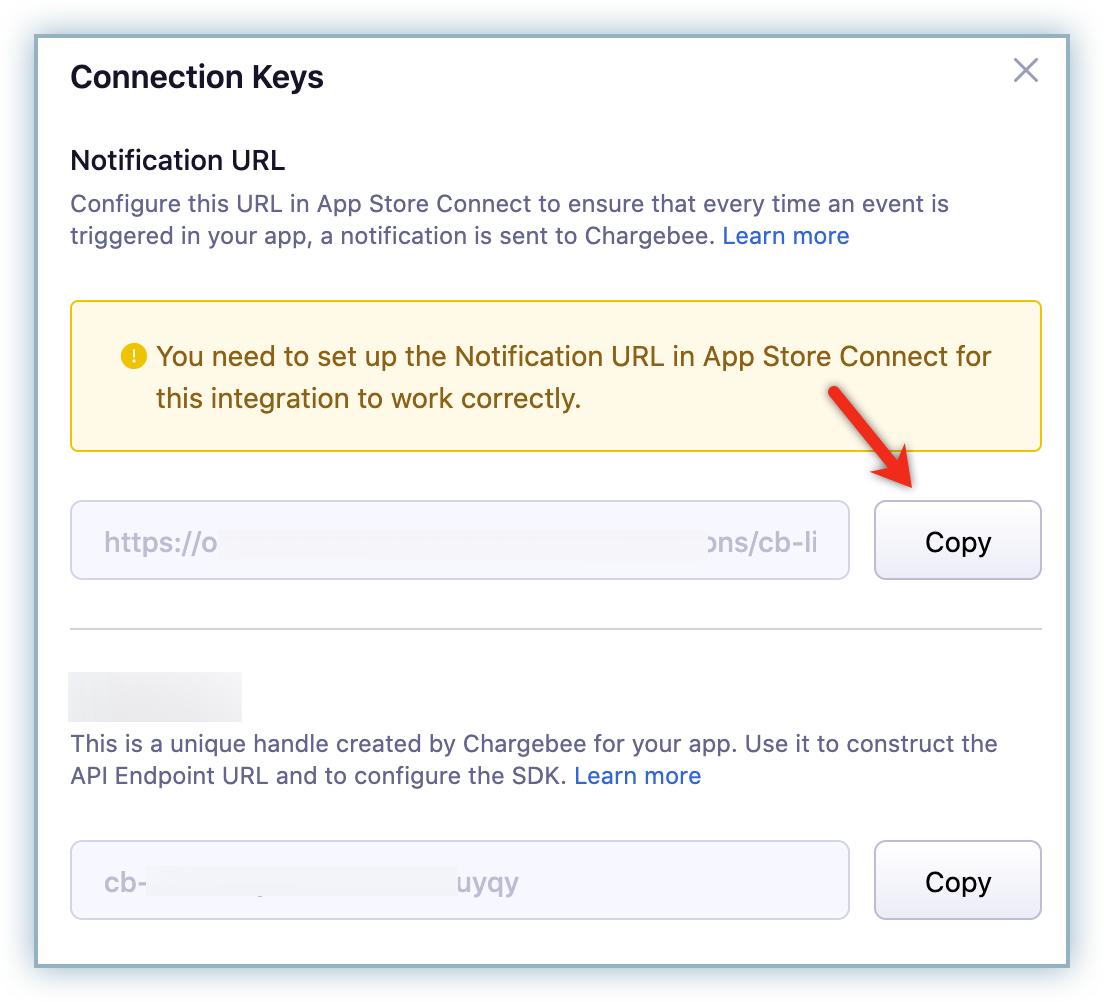Screen dimensions: 1104x1002
Task: Open Learn more link about SDK configuration
Action: pyautogui.click(x=637, y=776)
